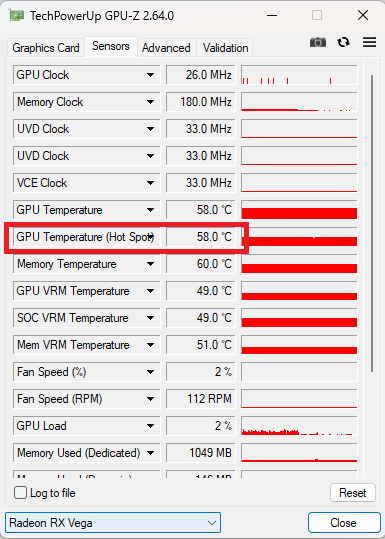The width and height of the screenshot is (385, 539).
Task: Expand the GPU Load sensor dropdown
Action: click(x=150, y=426)
